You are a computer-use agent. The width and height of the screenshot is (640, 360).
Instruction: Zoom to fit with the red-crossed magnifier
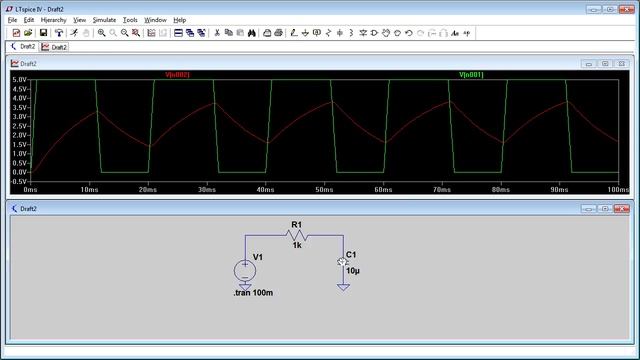pyautogui.click(x=136, y=33)
